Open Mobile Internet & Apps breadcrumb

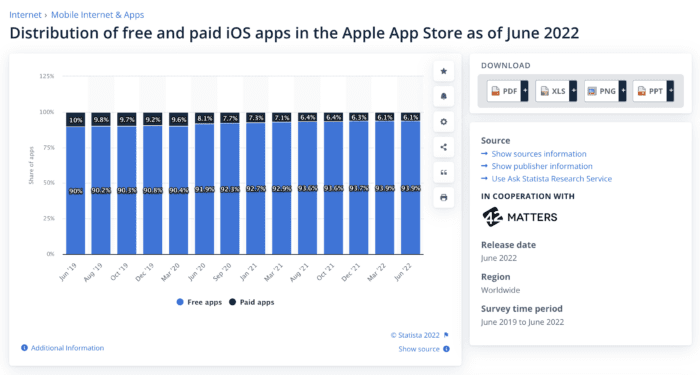coord(97,15)
